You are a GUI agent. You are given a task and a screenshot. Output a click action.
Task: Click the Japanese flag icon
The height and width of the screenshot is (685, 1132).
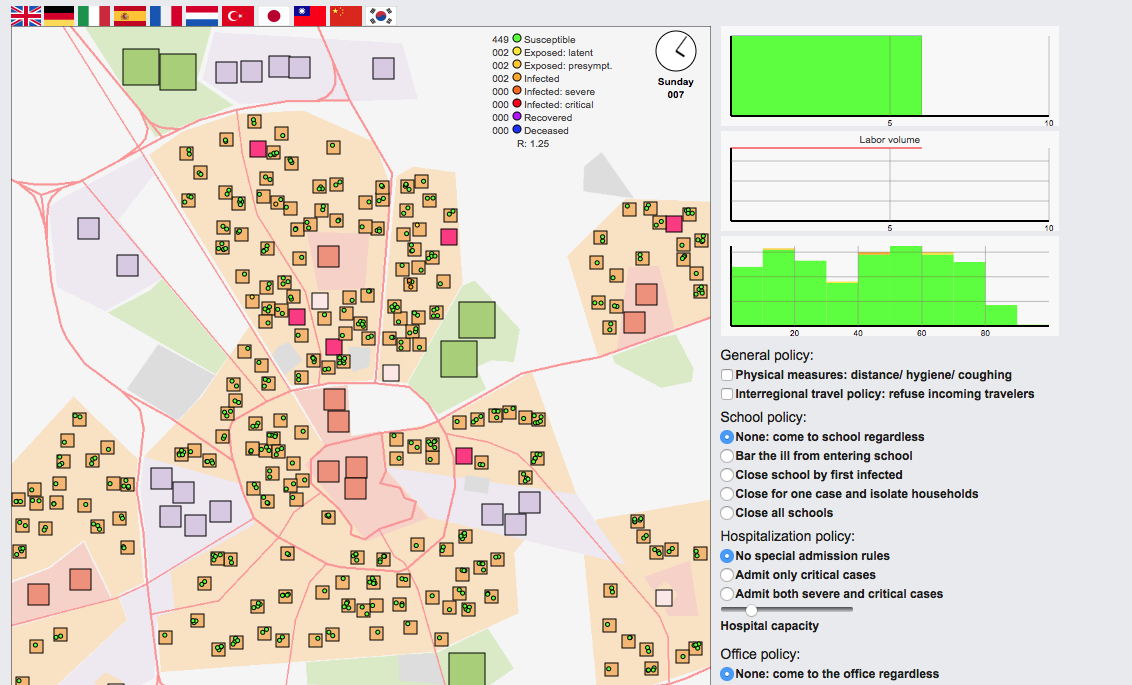coord(273,15)
